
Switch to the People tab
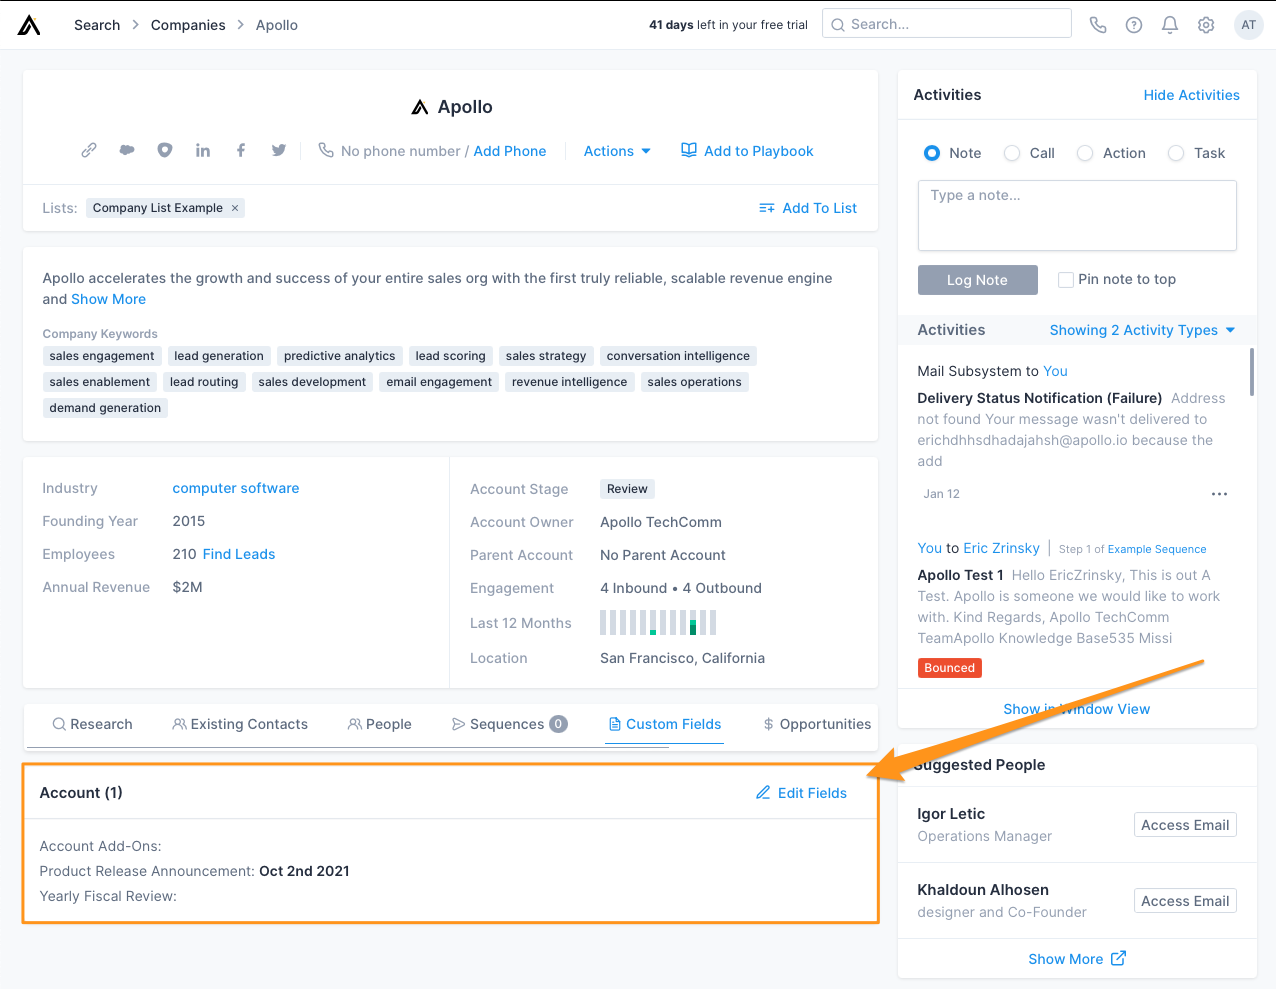(x=379, y=724)
